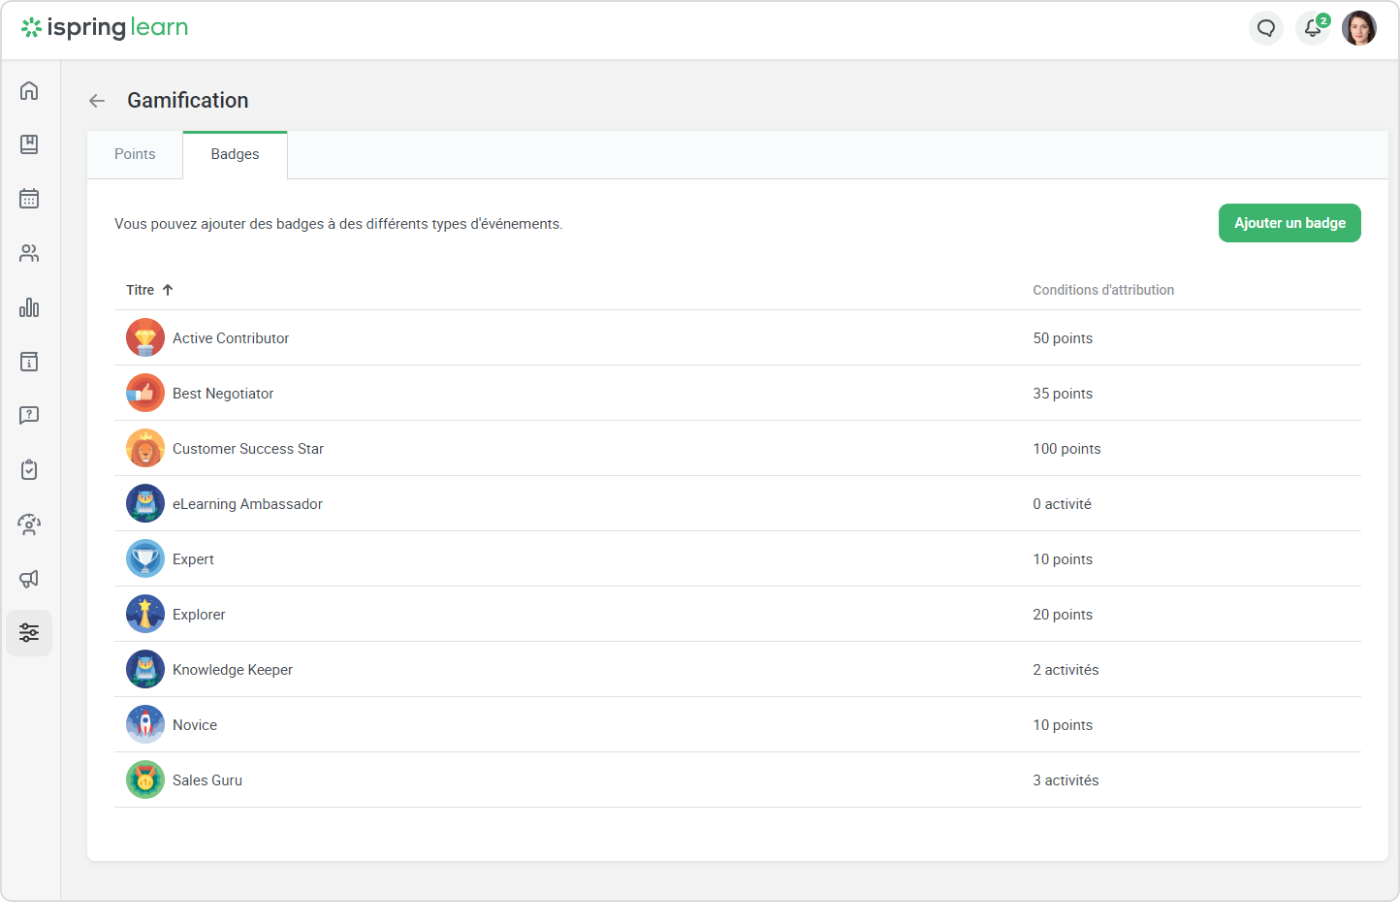Open the chat messages icon in header

click(x=1266, y=28)
